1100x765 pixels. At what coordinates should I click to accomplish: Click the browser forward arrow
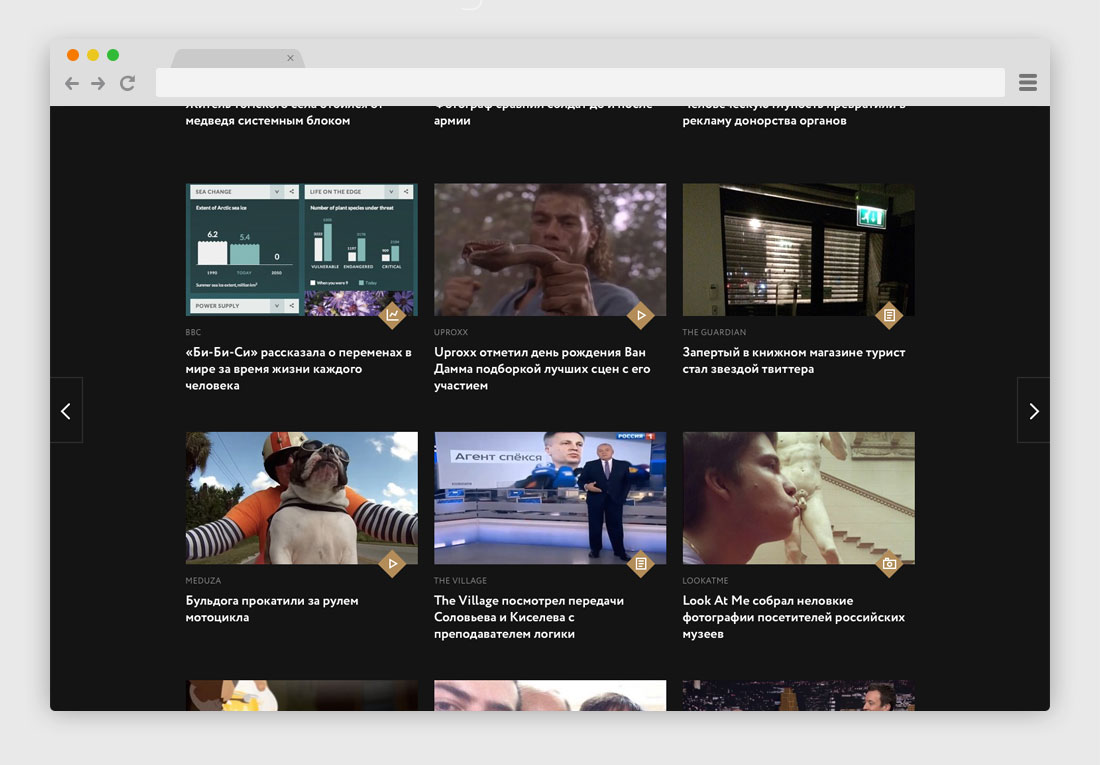point(98,84)
